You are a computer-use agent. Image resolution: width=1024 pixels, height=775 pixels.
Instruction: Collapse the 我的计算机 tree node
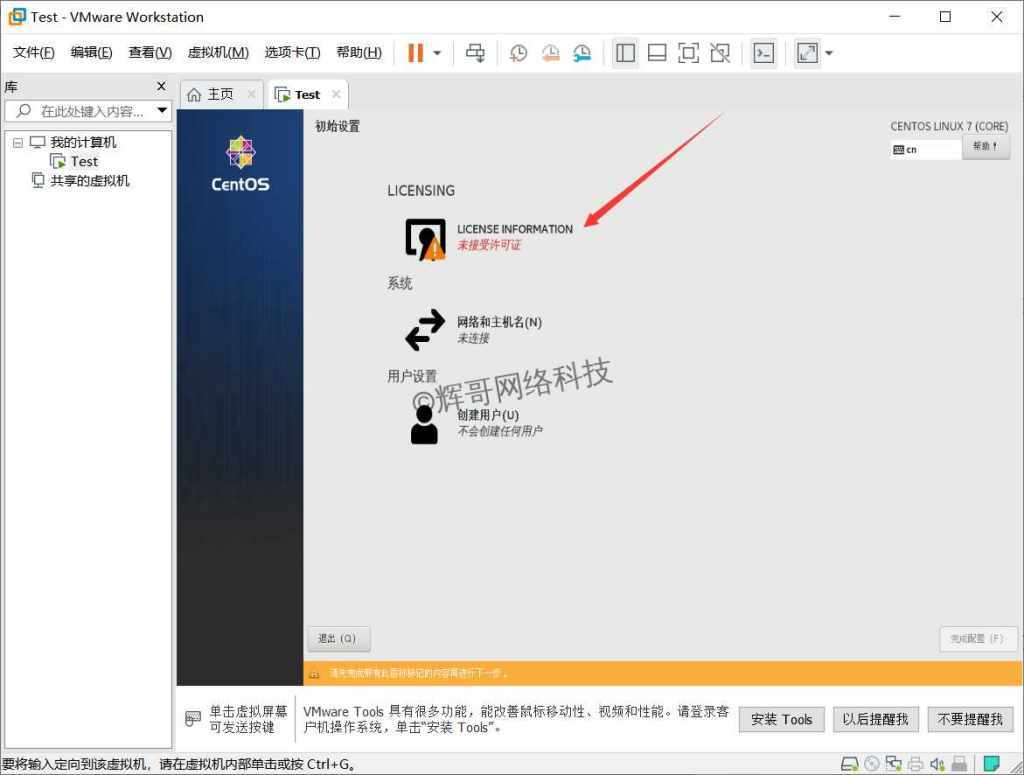pyautogui.click(x=18, y=142)
